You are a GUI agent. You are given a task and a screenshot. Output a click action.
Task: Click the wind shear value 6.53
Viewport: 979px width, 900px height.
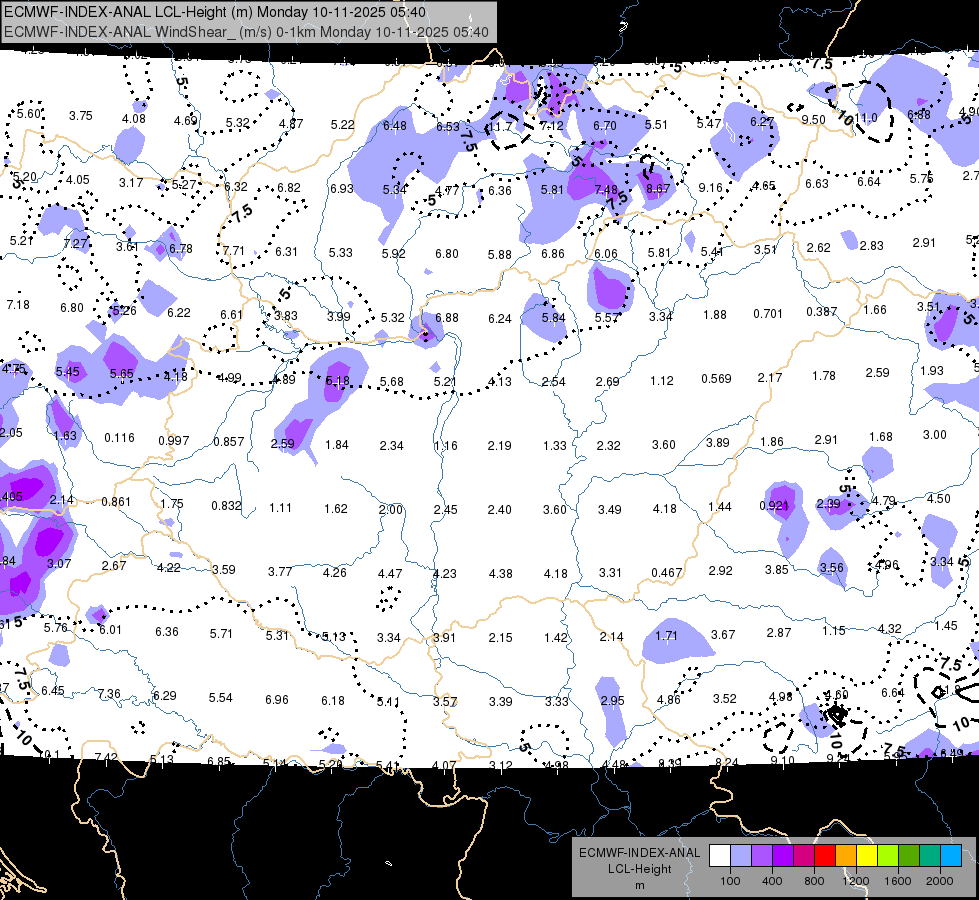pyautogui.click(x=448, y=127)
